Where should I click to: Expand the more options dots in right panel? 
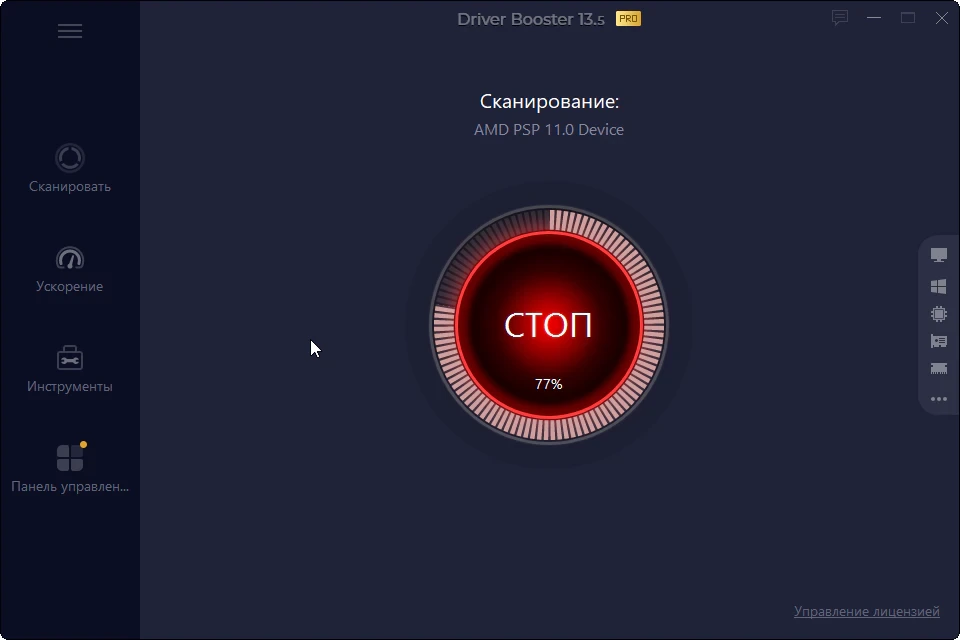pos(939,399)
